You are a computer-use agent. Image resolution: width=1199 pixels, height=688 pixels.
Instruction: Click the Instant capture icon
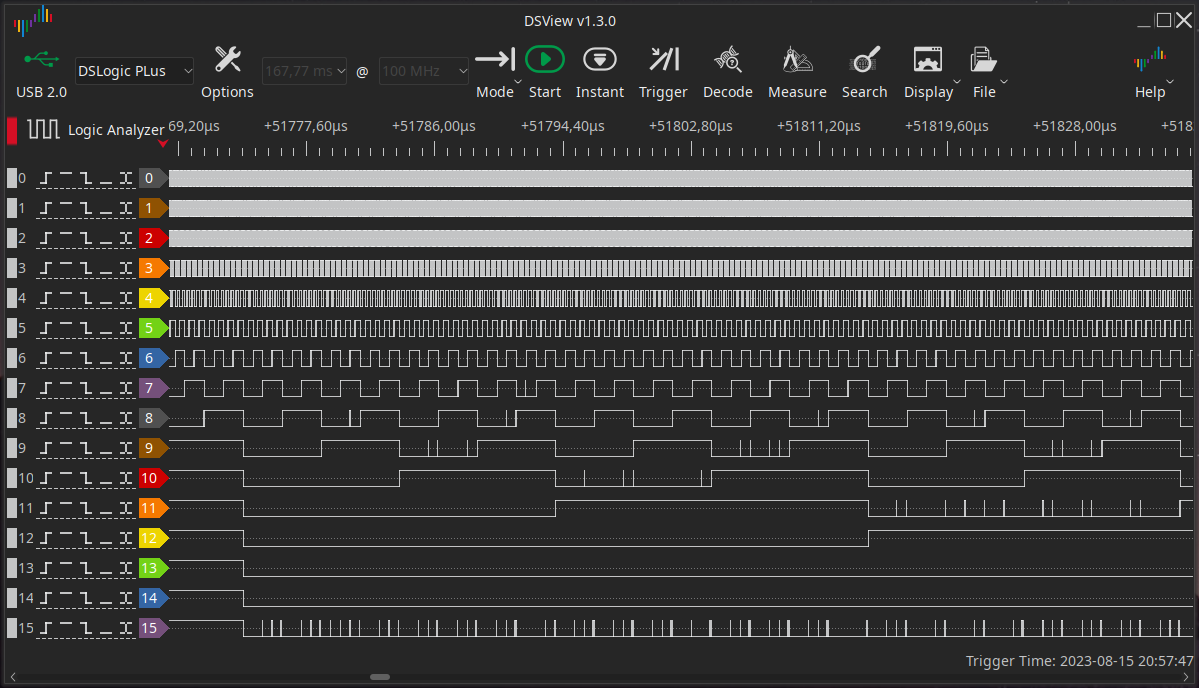point(599,59)
